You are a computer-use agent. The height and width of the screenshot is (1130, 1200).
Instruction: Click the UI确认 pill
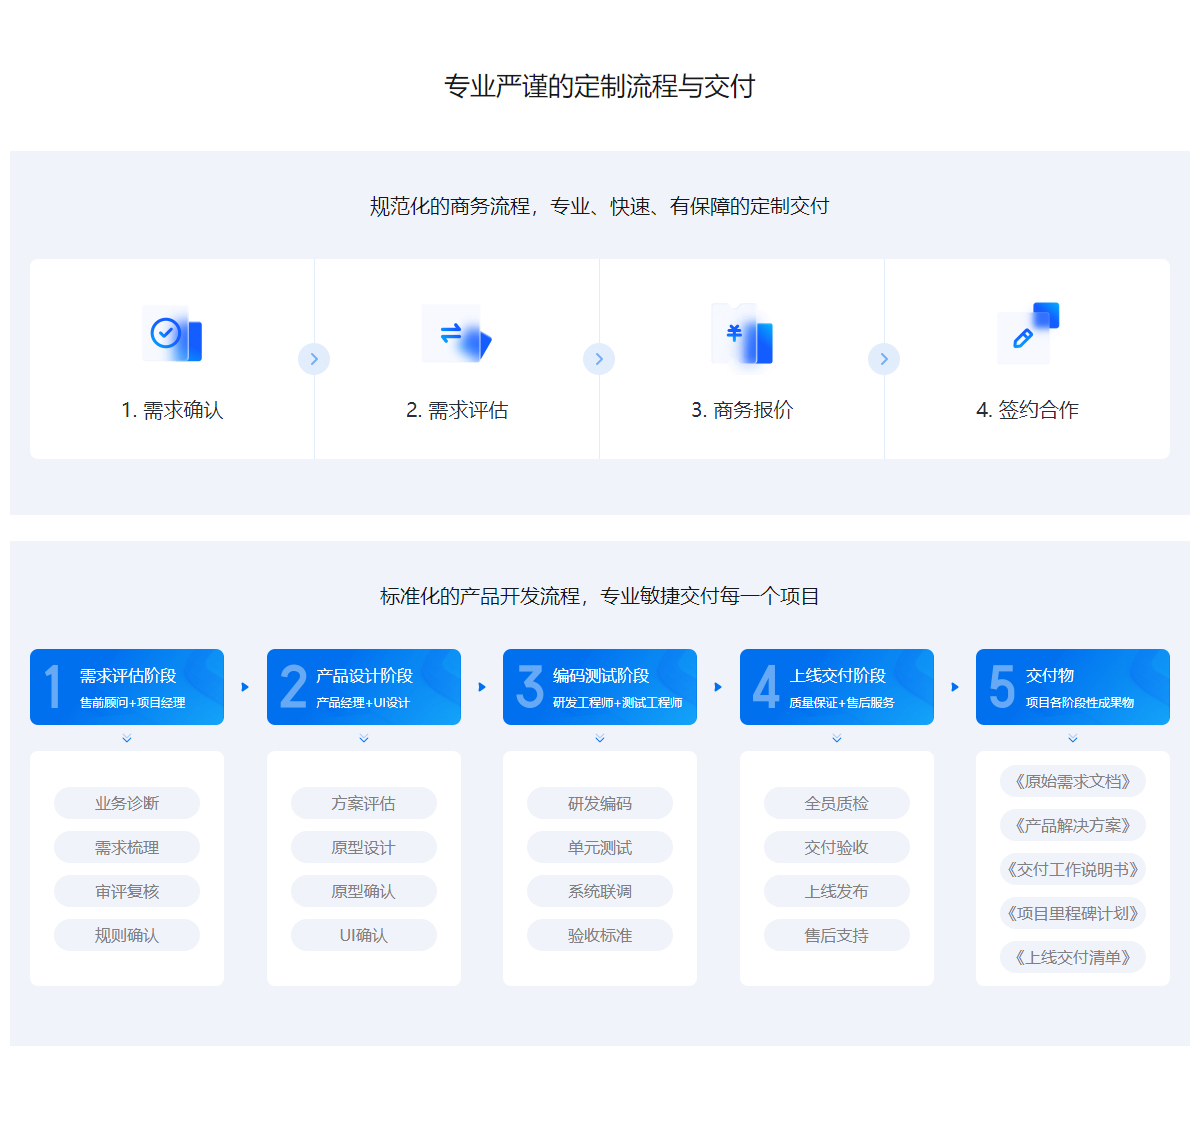click(364, 935)
